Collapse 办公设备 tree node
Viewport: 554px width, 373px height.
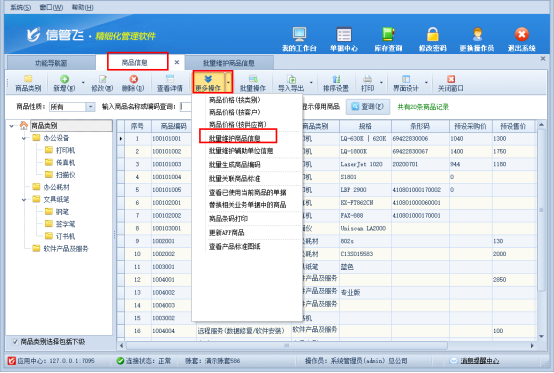(x=24, y=138)
